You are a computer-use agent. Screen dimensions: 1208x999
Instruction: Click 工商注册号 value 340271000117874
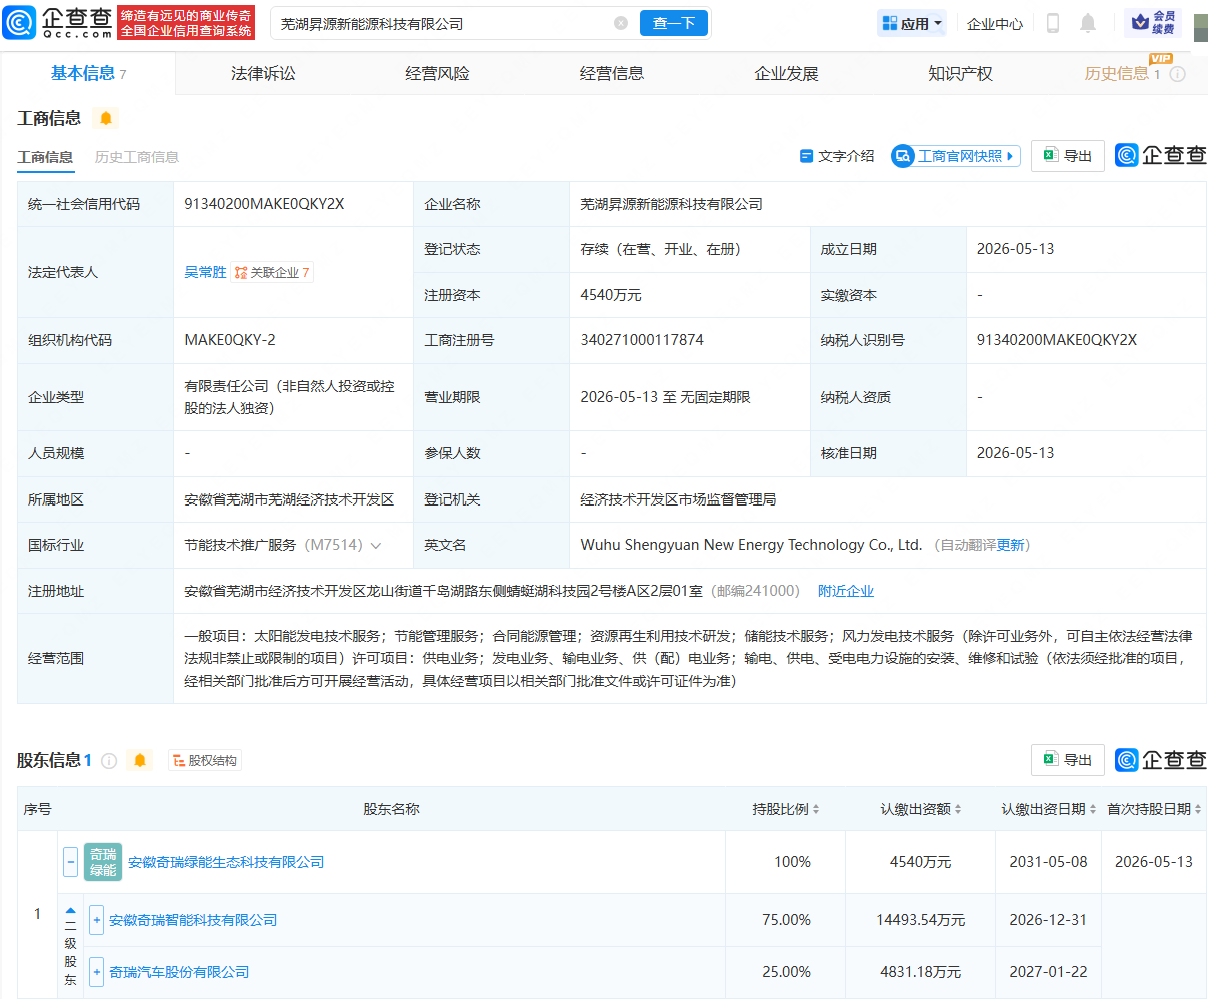[642, 340]
